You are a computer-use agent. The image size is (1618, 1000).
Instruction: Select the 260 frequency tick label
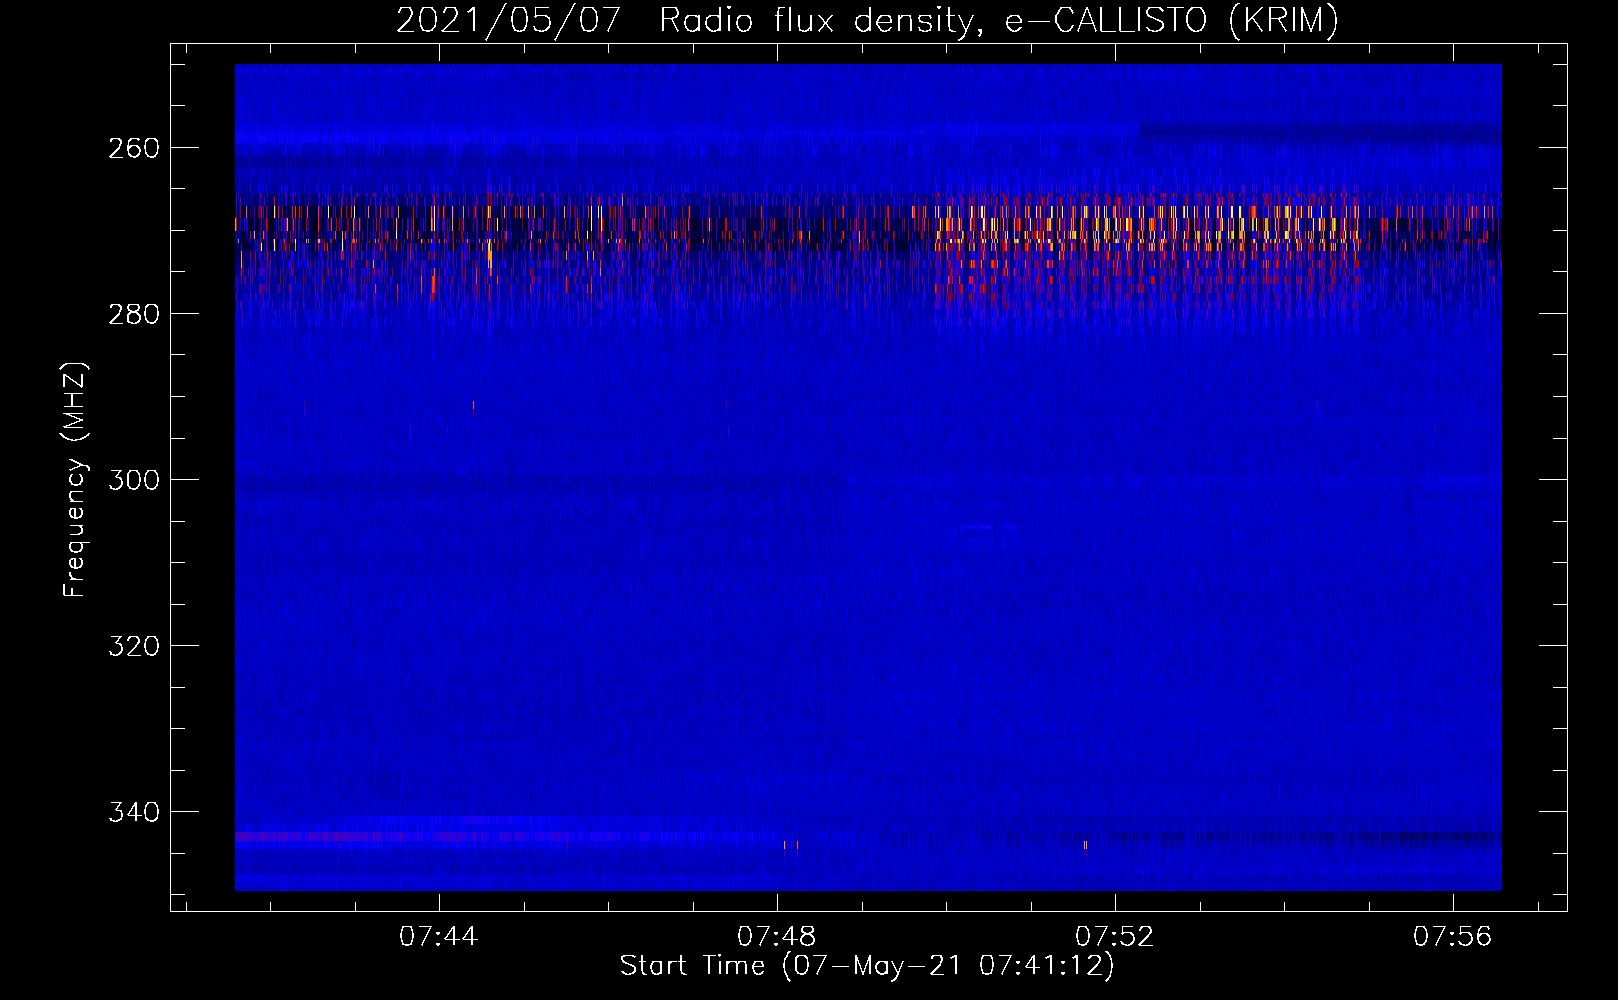click(134, 148)
